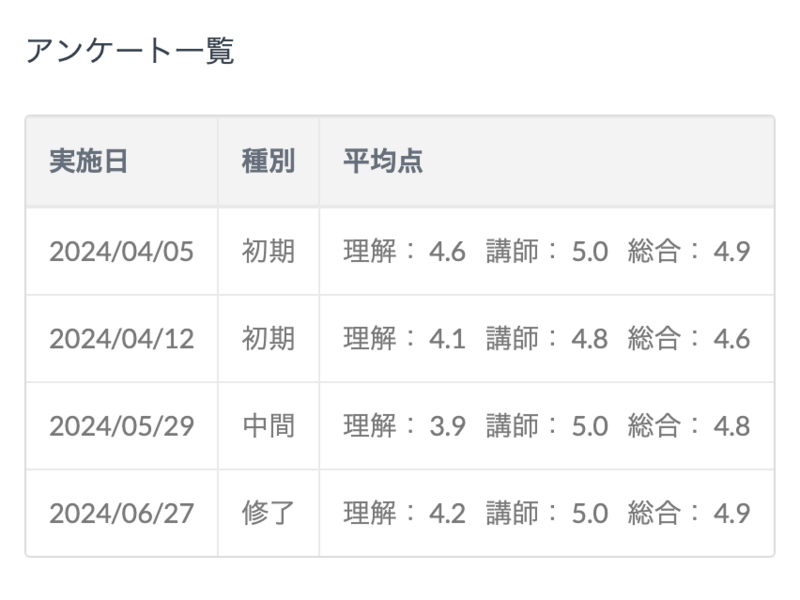The image size is (800, 600).
Task: Click the date 2024/06/27
Action: coord(121,514)
